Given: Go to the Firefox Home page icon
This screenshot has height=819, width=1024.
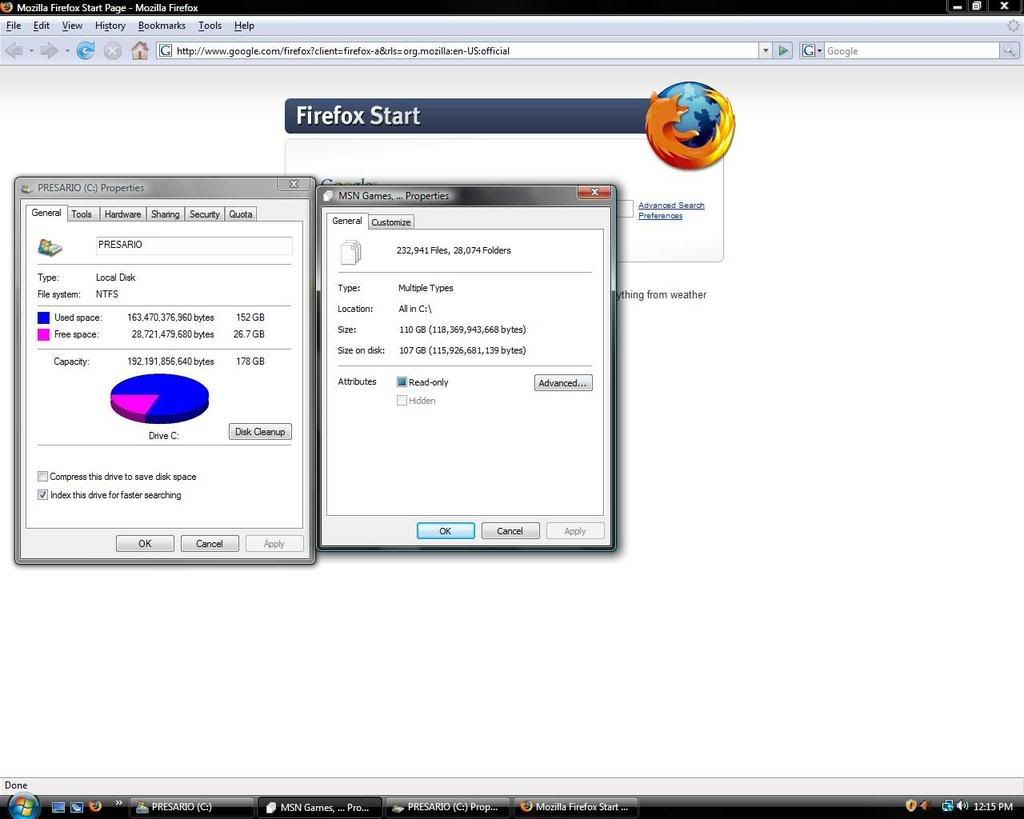Looking at the screenshot, I should [x=140, y=50].
